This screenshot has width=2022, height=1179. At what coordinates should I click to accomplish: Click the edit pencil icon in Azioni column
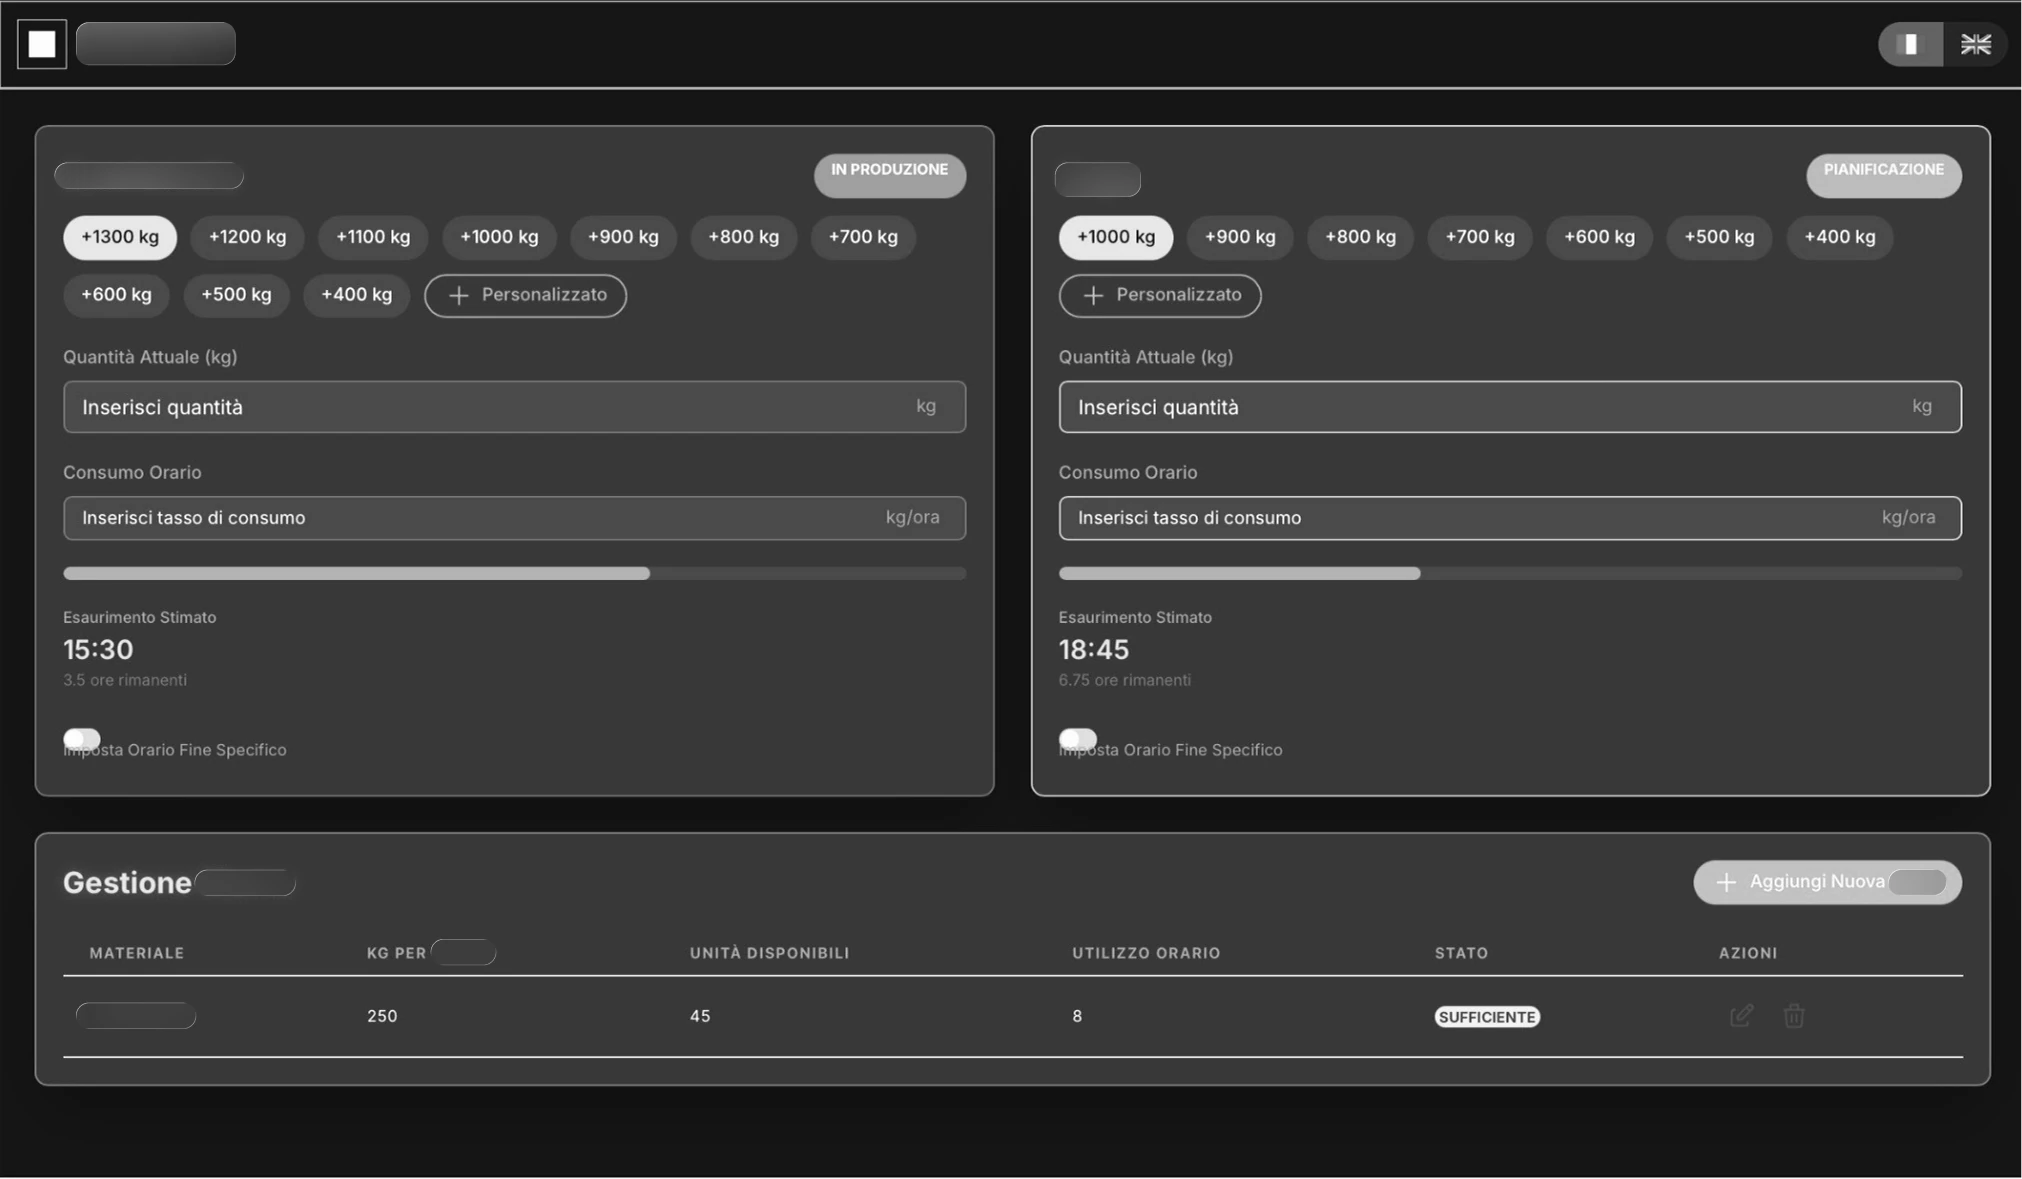[1742, 1015]
